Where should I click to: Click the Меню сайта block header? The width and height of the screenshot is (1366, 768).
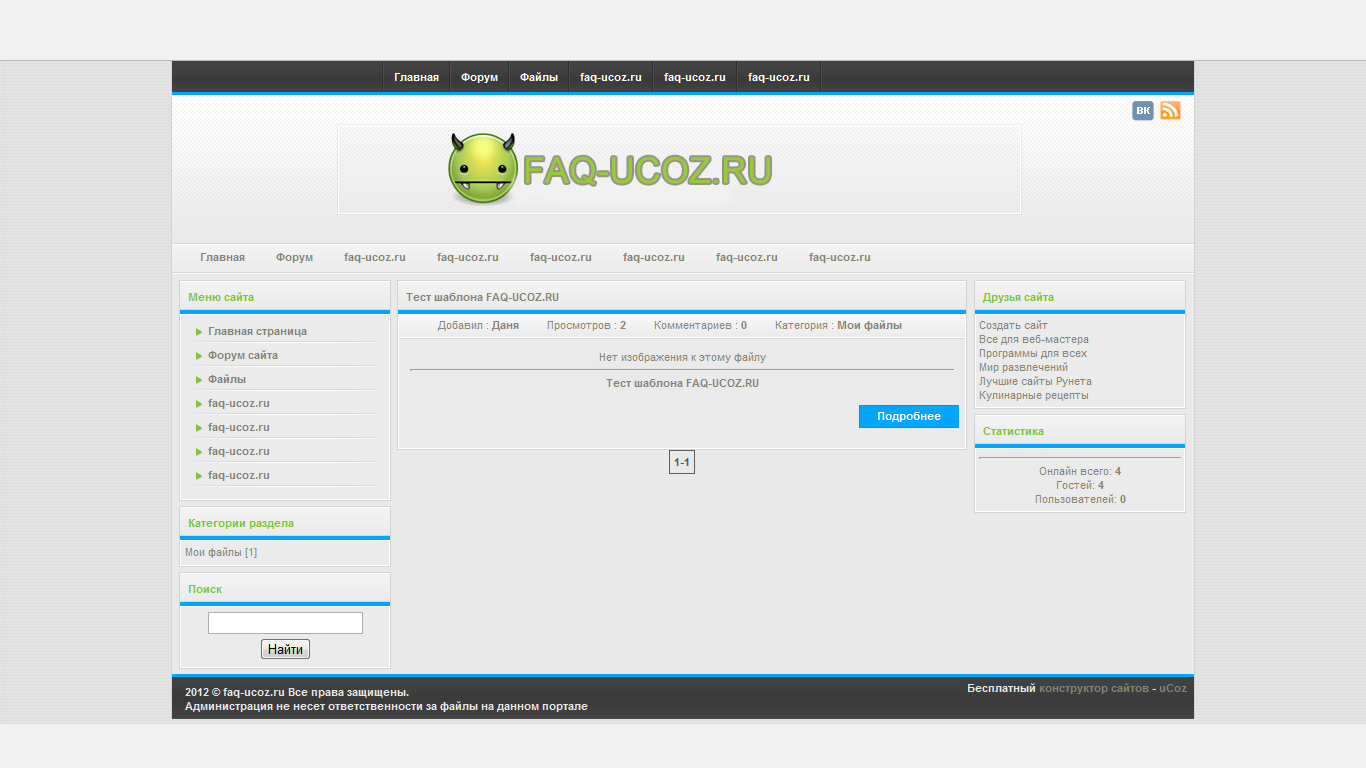click(285, 297)
